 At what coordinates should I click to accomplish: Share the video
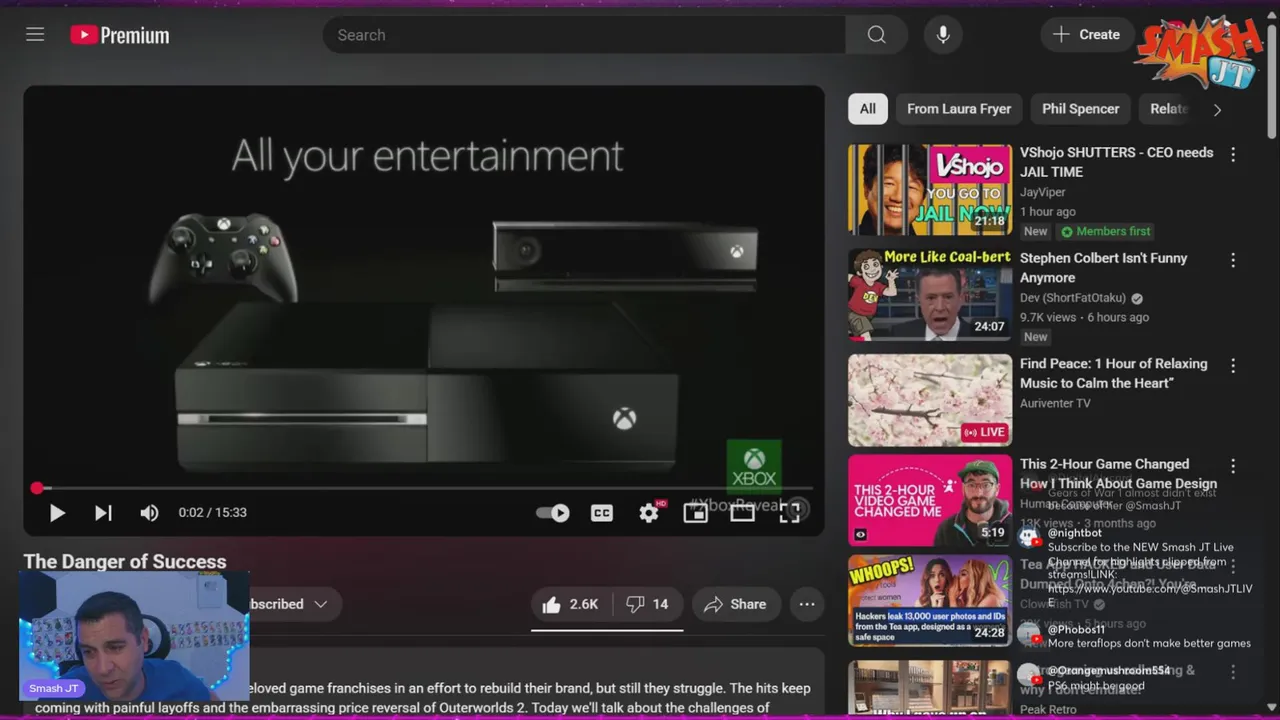[735, 604]
